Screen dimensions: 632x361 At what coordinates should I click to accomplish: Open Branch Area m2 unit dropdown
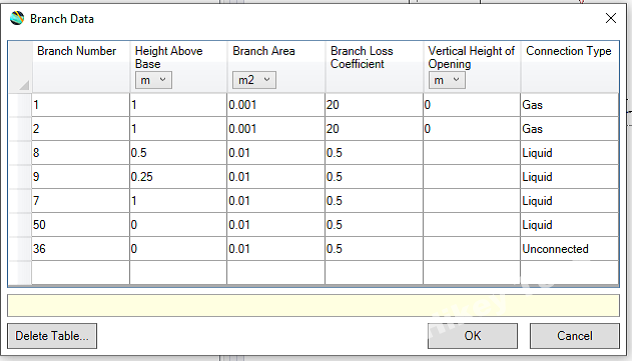click(254, 80)
